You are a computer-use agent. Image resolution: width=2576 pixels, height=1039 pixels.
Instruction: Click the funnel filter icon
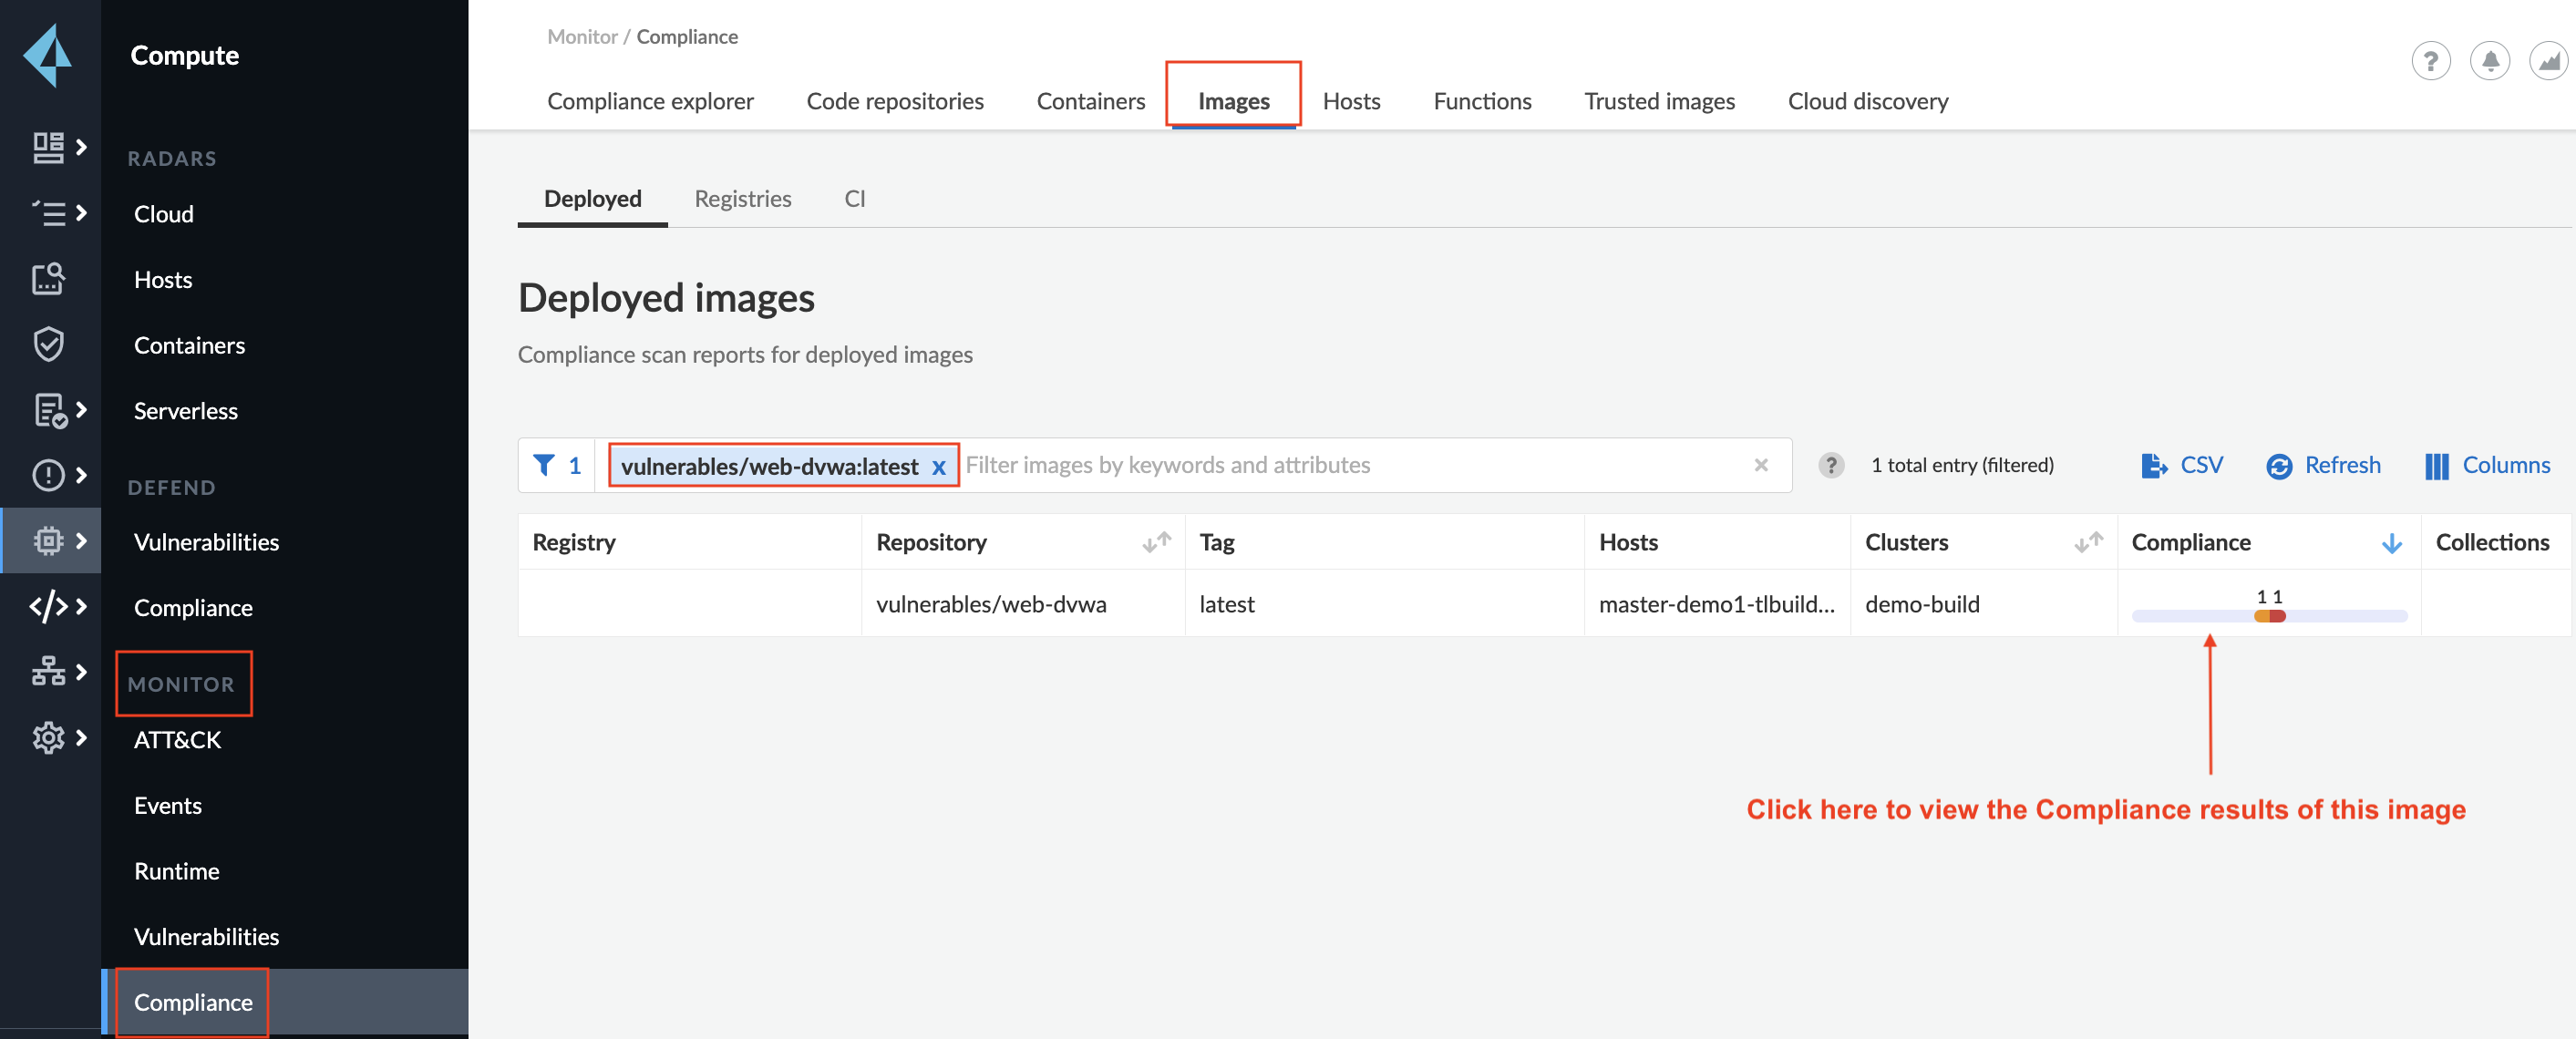coord(544,465)
